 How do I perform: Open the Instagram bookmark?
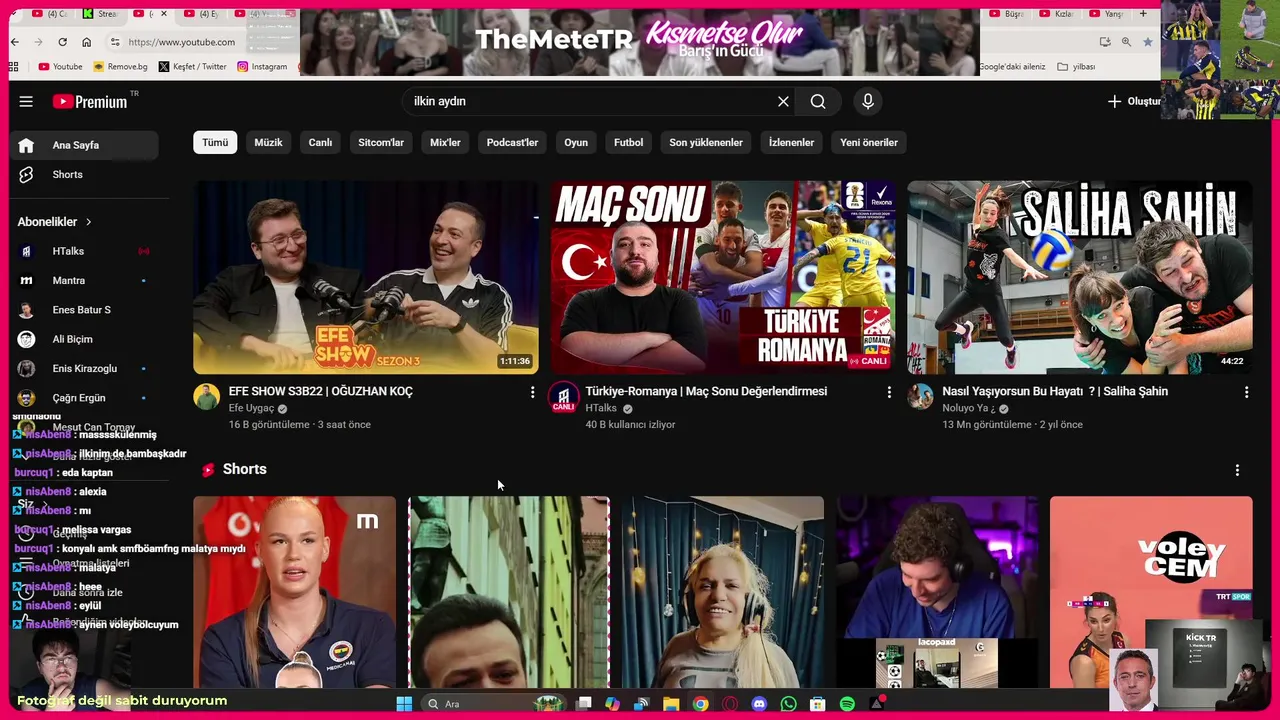click(x=262, y=67)
